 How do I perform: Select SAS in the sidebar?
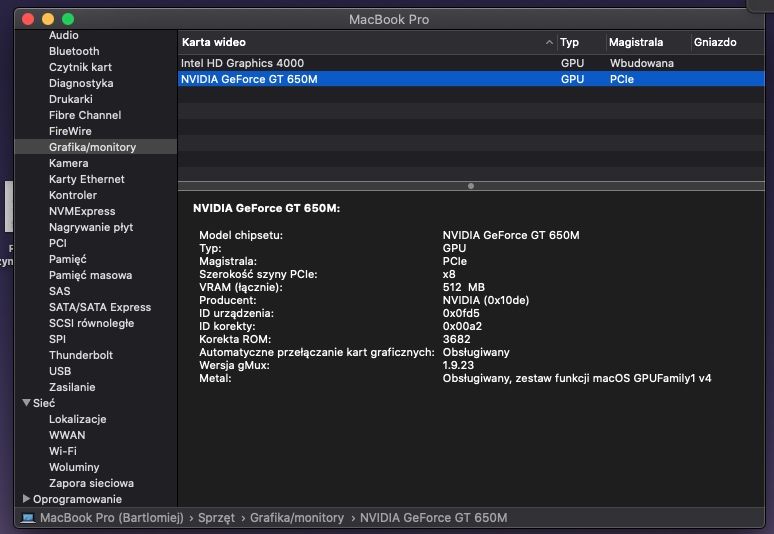coord(59,291)
